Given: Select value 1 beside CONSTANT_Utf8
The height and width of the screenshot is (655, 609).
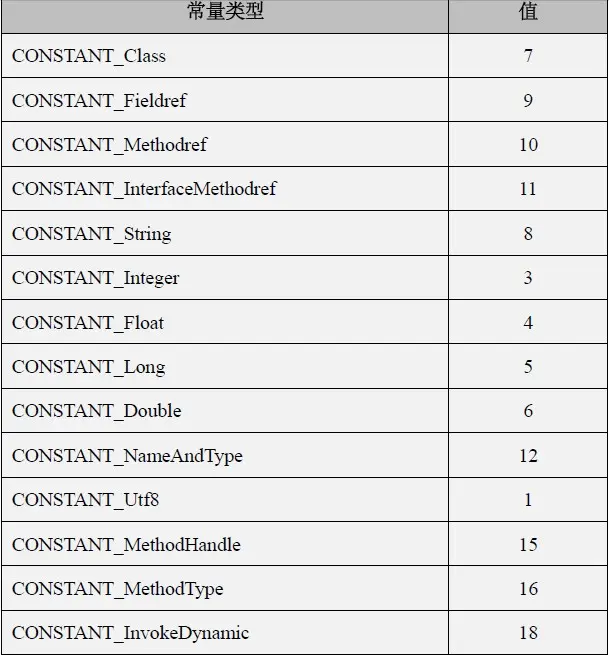Looking at the screenshot, I should click(528, 500).
